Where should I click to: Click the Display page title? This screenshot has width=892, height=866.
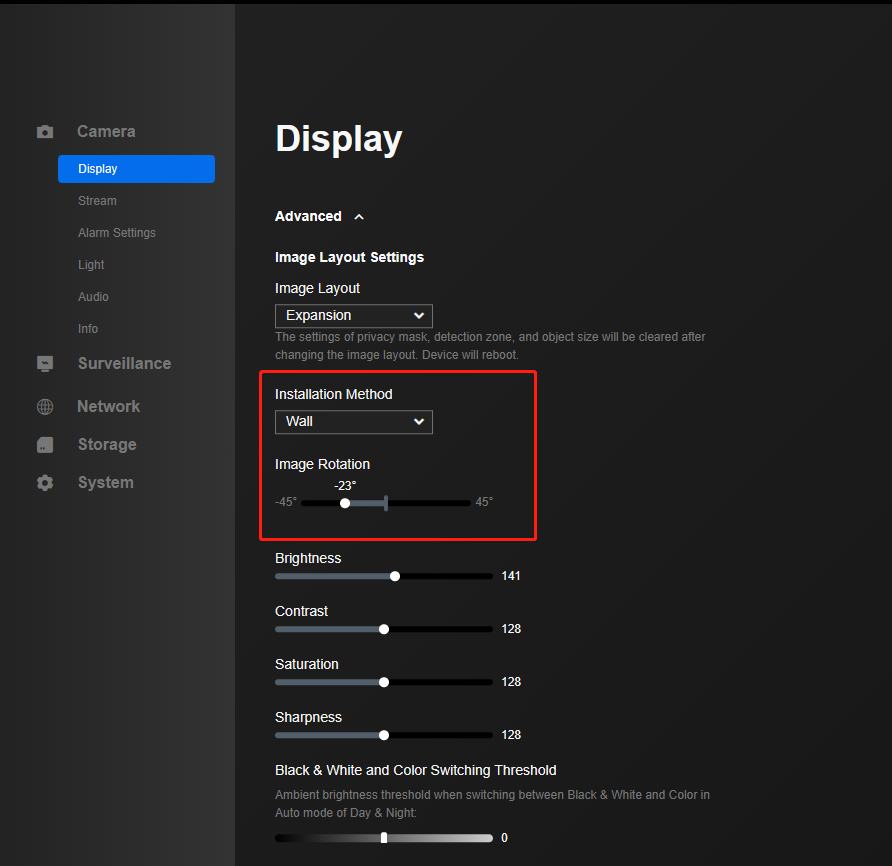pyautogui.click(x=338, y=138)
